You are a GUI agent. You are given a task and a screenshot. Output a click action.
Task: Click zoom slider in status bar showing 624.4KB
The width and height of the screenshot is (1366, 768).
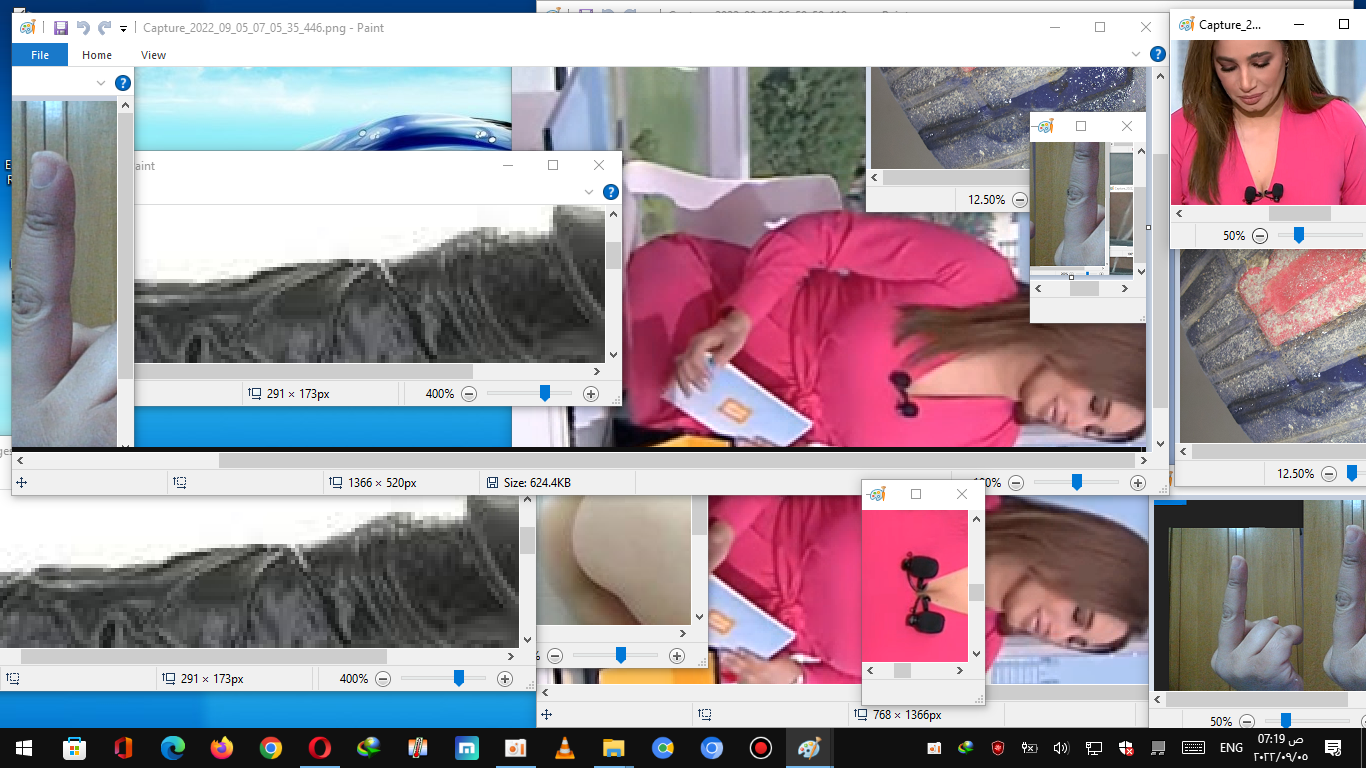point(1077,483)
